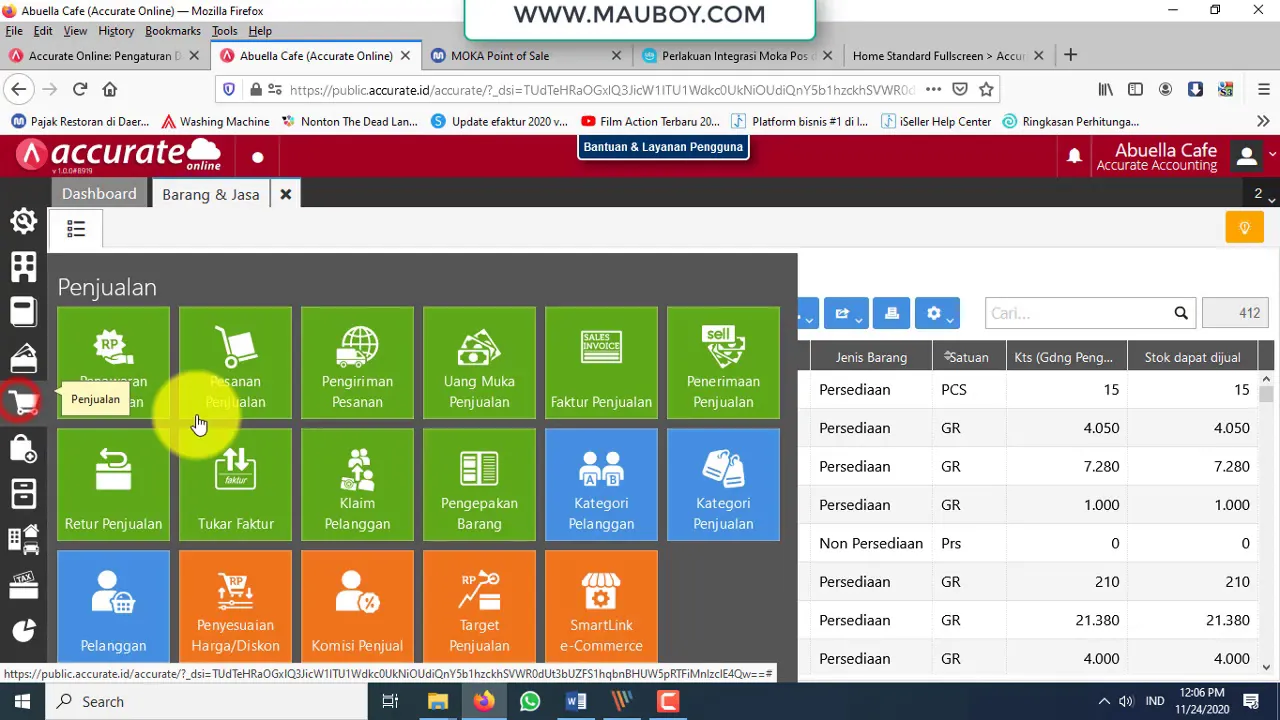Open the Komisi Penjual tile

[x=357, y=607]
